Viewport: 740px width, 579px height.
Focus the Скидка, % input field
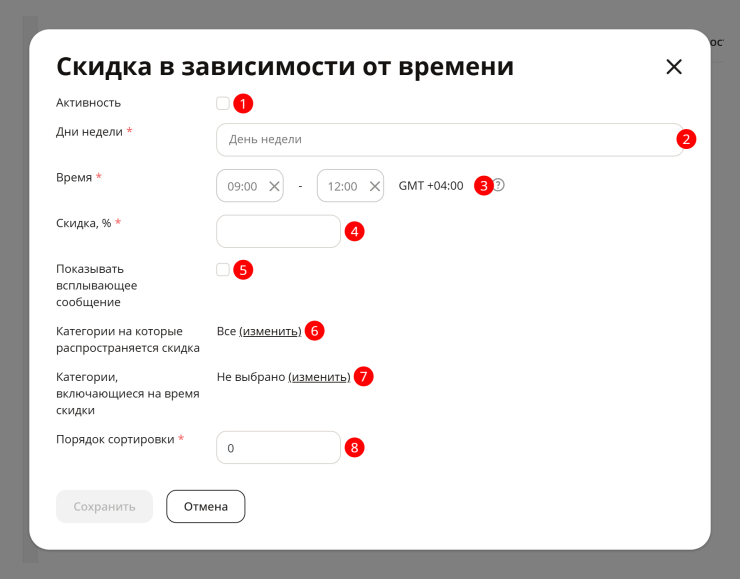[x=278, y=231]
